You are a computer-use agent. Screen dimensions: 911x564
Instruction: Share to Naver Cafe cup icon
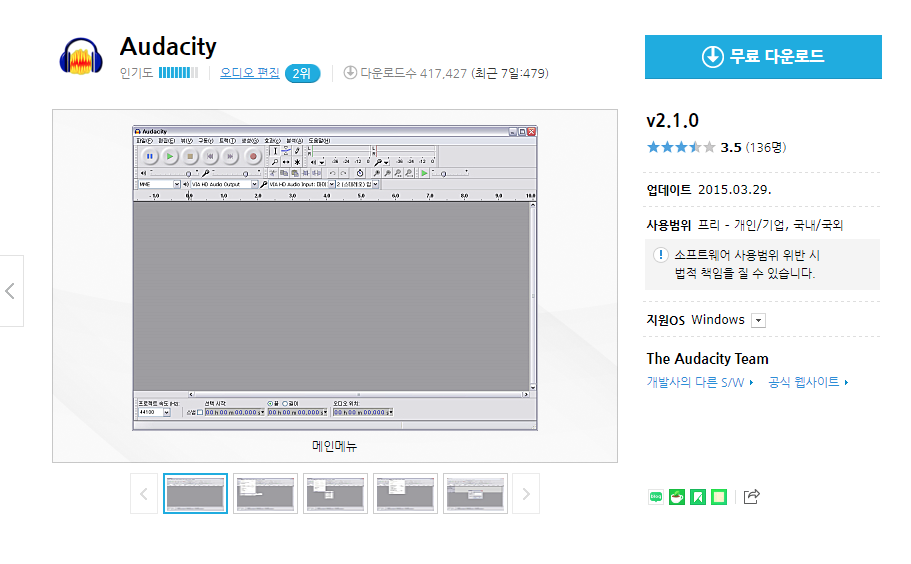(677, 497)
